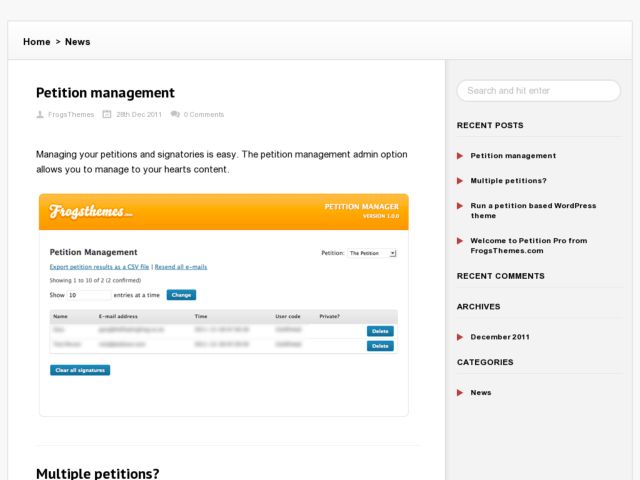640x480 pixels.
Task: Click the 28th Dec 2011 date
Action: [139, 114]
